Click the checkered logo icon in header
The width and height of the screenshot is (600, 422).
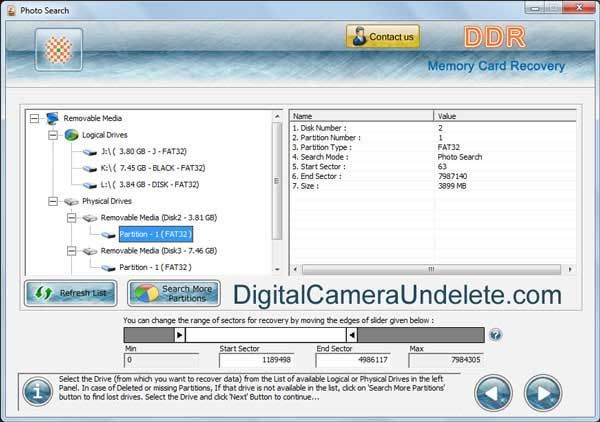click(59, 50)
